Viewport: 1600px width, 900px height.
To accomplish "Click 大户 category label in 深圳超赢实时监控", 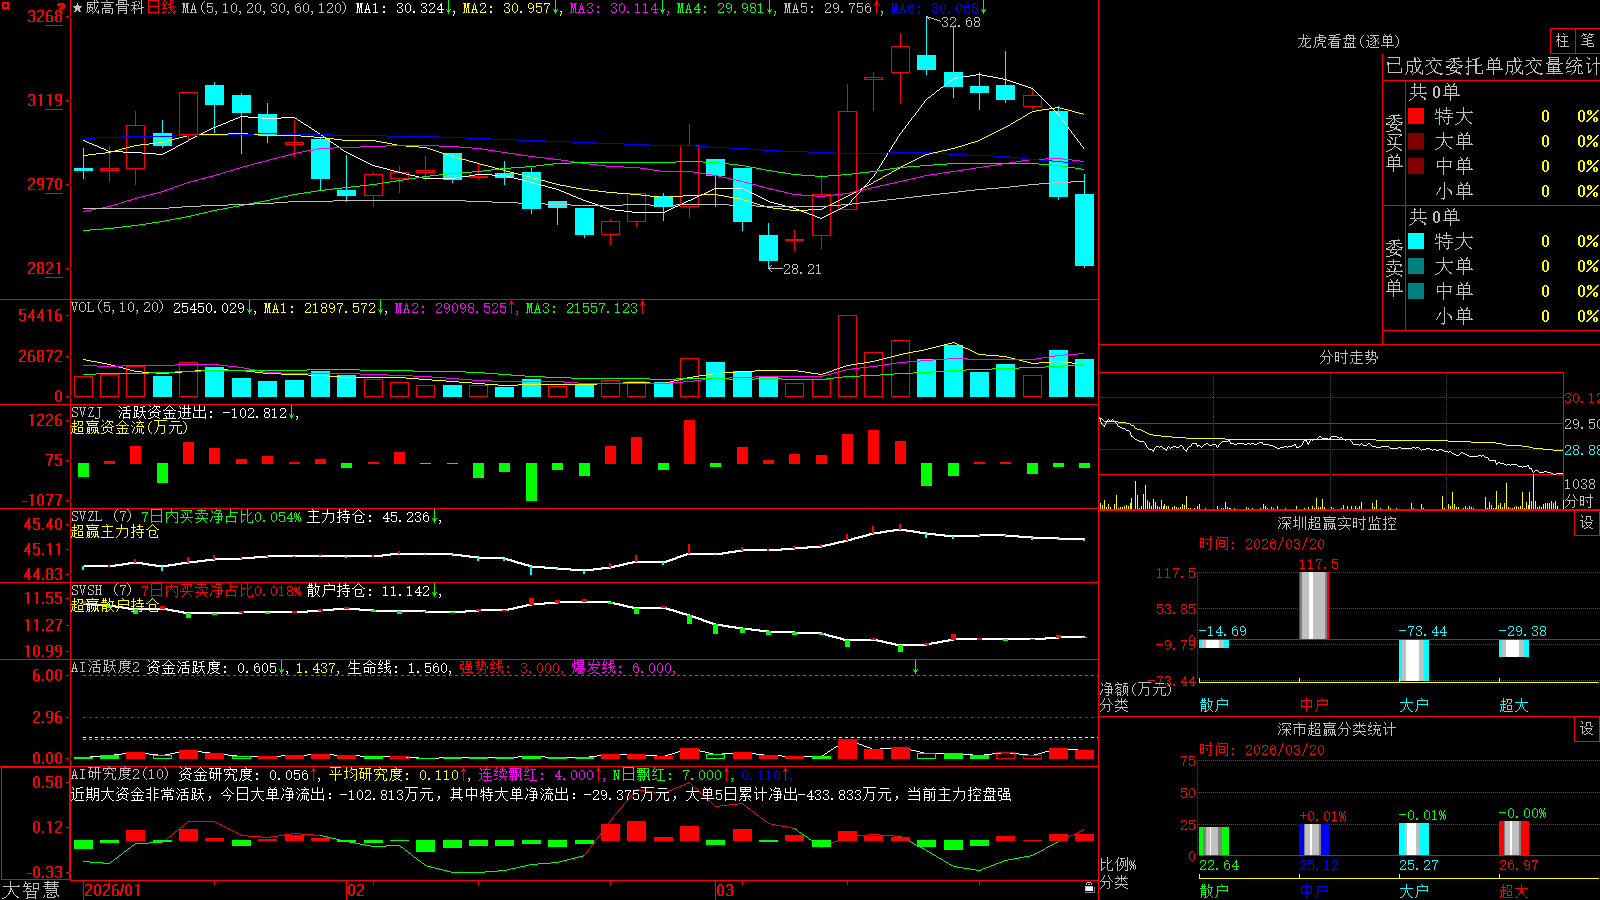I will click(1413, 705).
